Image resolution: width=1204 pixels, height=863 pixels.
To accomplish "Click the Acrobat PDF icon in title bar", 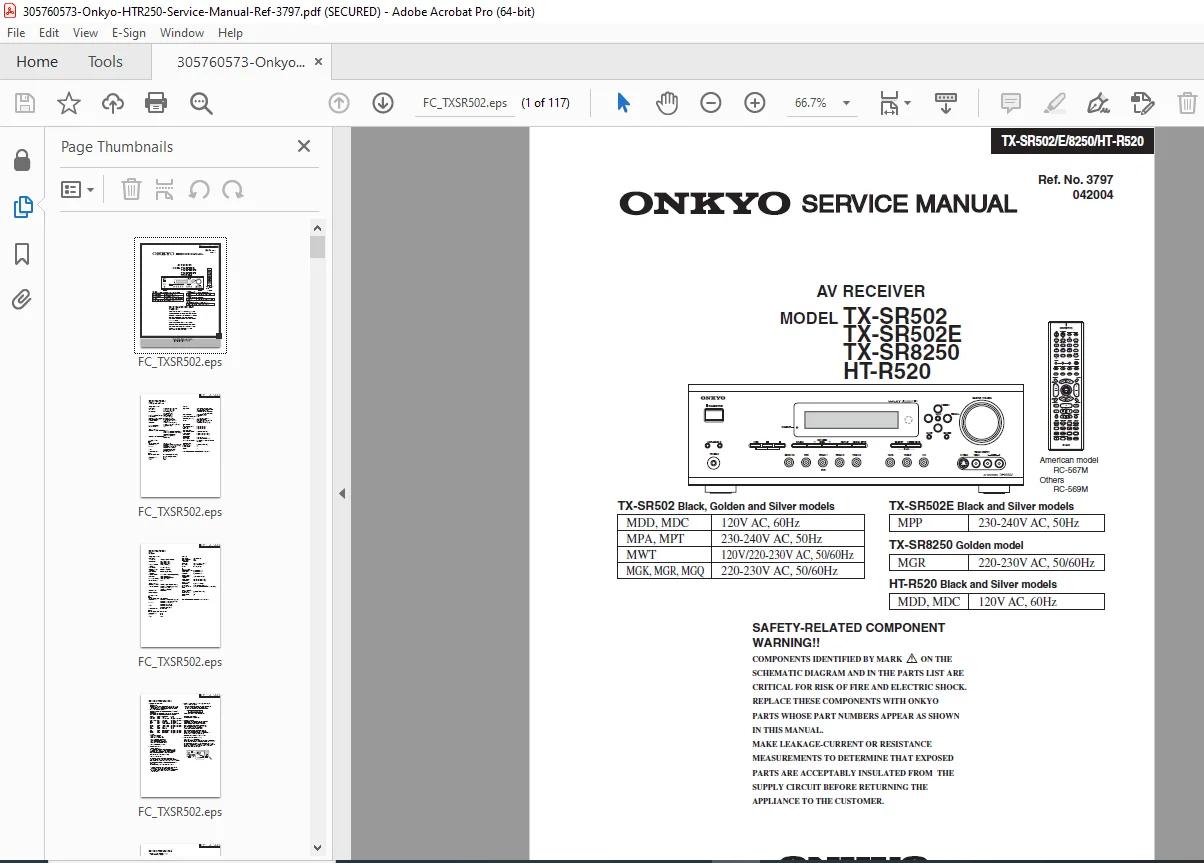I will pos(9,10).
